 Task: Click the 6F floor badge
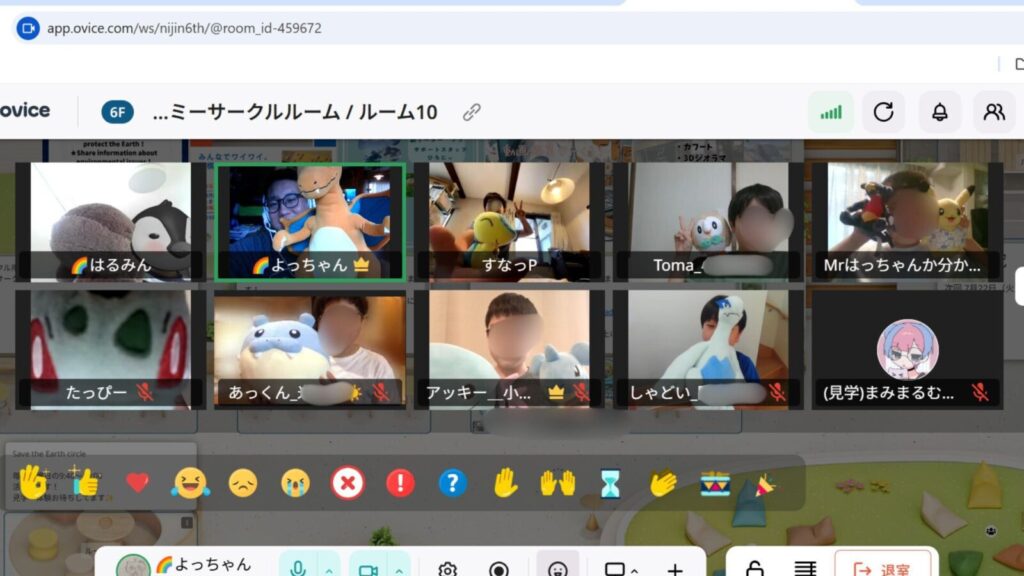point(117,112)
